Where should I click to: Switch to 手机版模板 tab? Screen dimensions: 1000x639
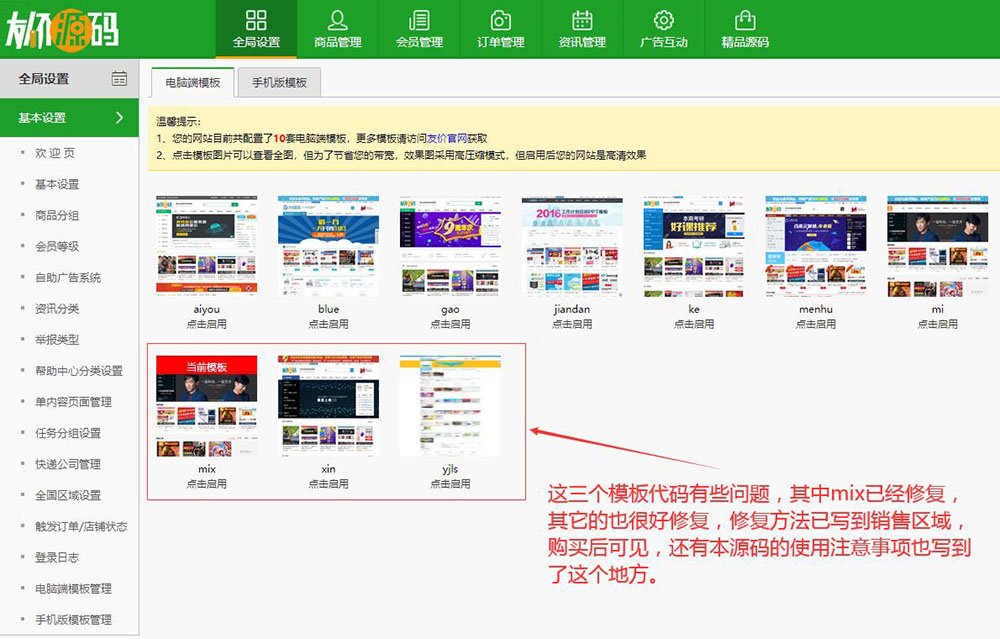(x=279, y=82)
